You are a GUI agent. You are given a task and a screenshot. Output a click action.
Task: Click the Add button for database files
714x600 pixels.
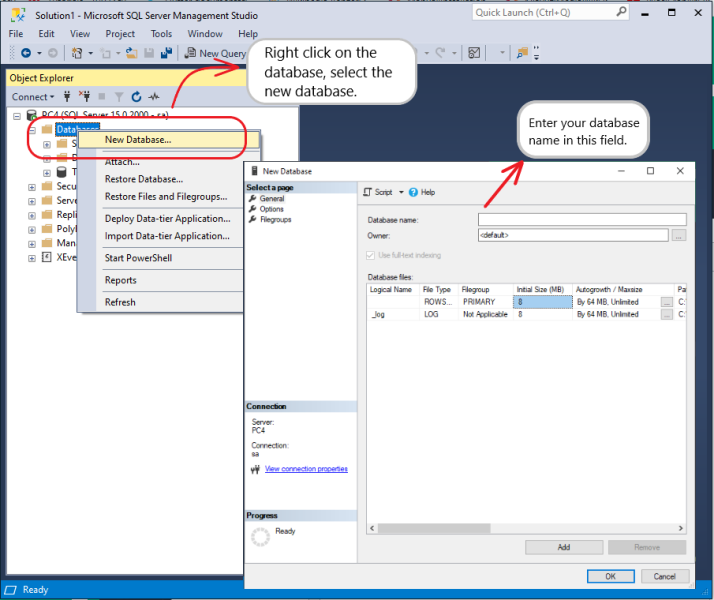(x=564, y=547)
